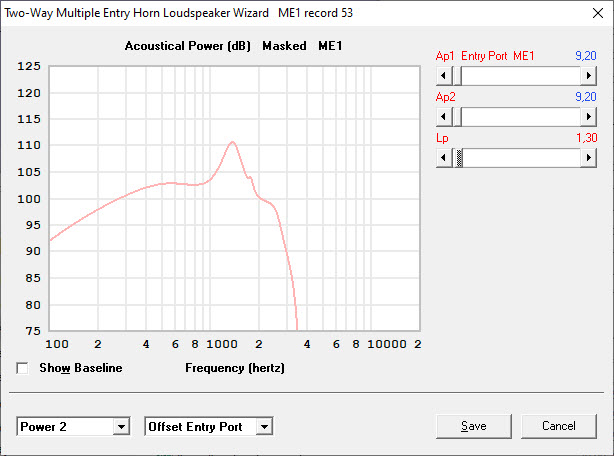Click the window title ME1 record 53
Viewport: 614px width, 456px height.
316,13
